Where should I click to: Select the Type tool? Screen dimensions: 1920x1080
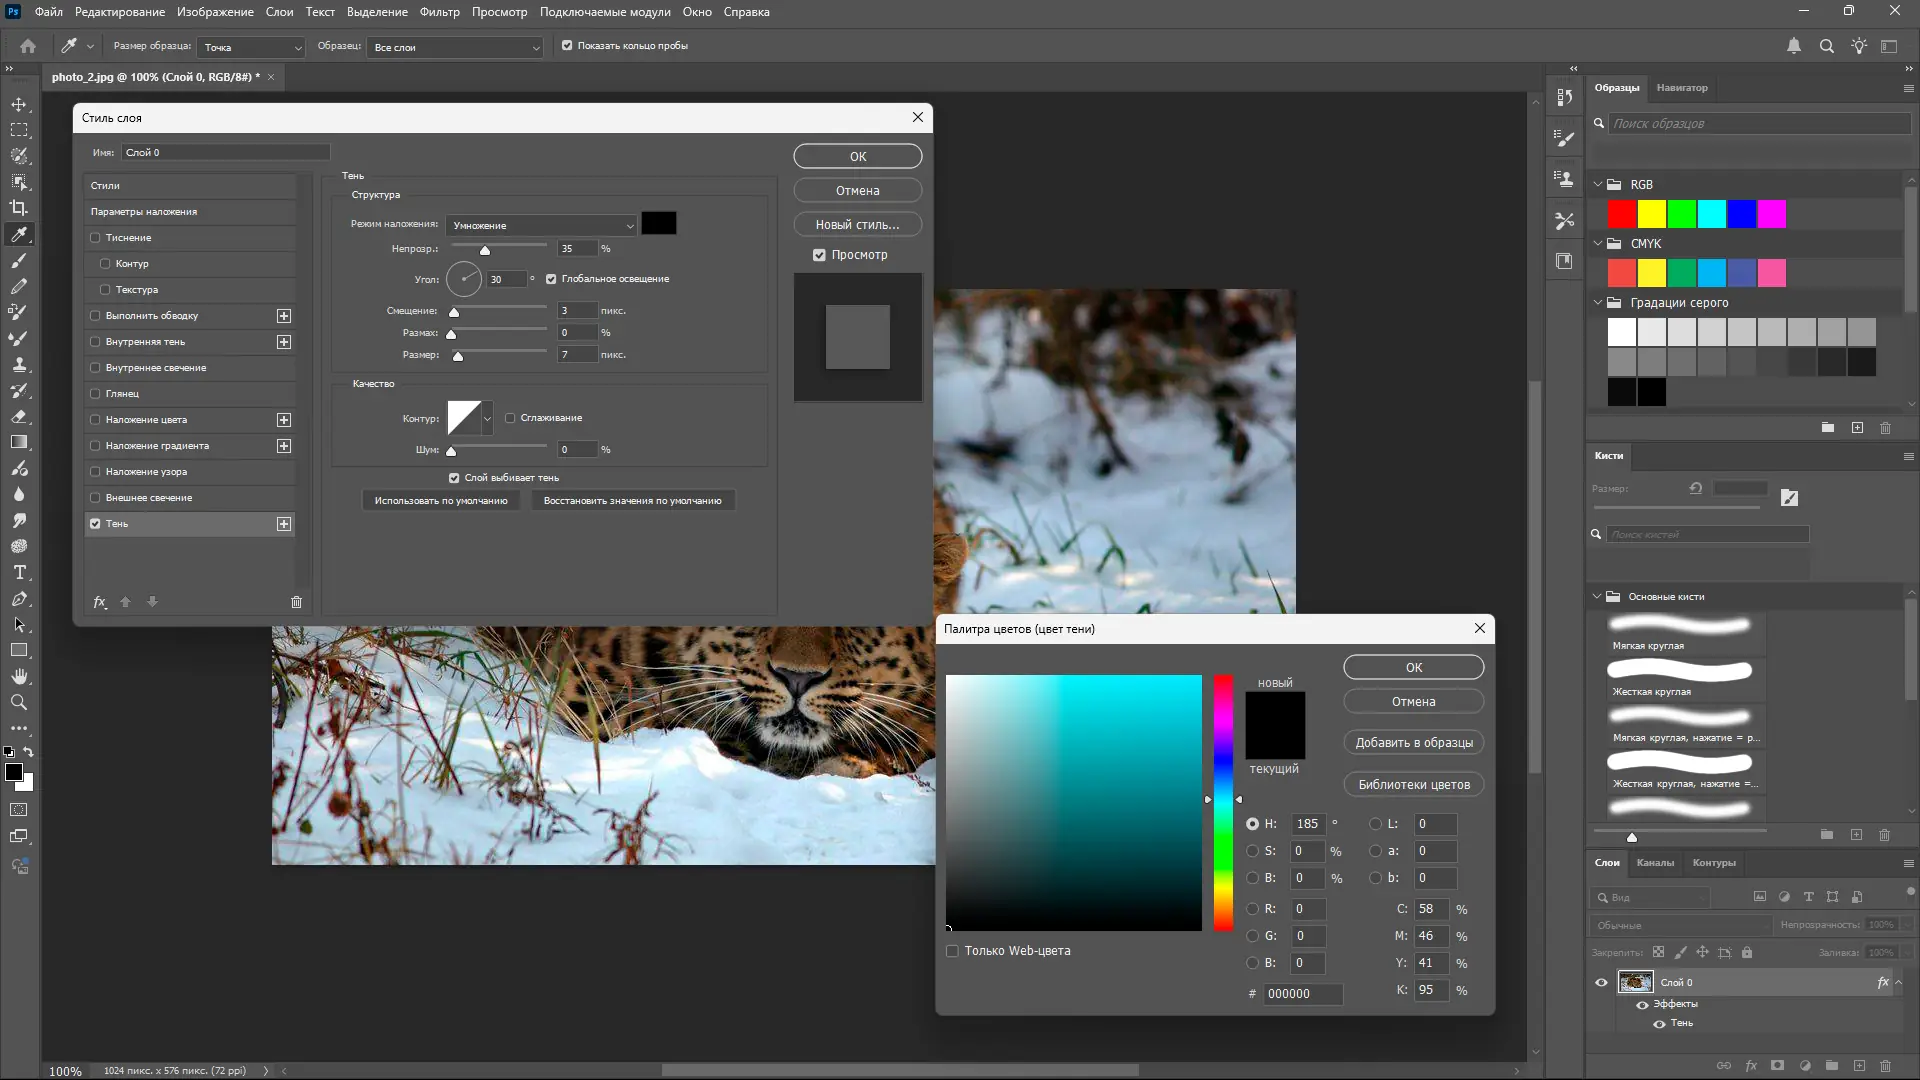[x=19, y=572]
